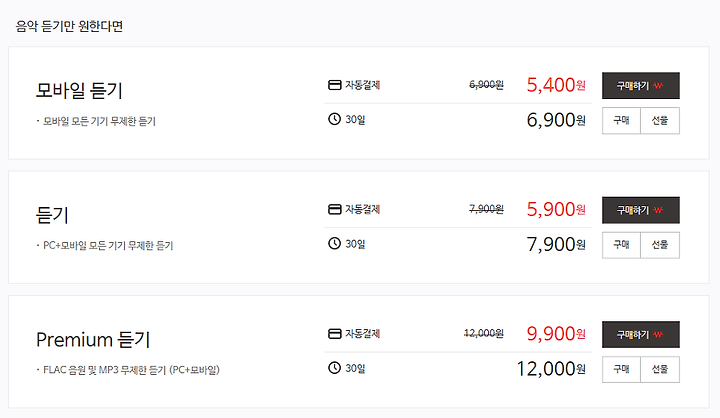
Task: Click the 모바일 듣기 plan title
Action: pos(79,90)
